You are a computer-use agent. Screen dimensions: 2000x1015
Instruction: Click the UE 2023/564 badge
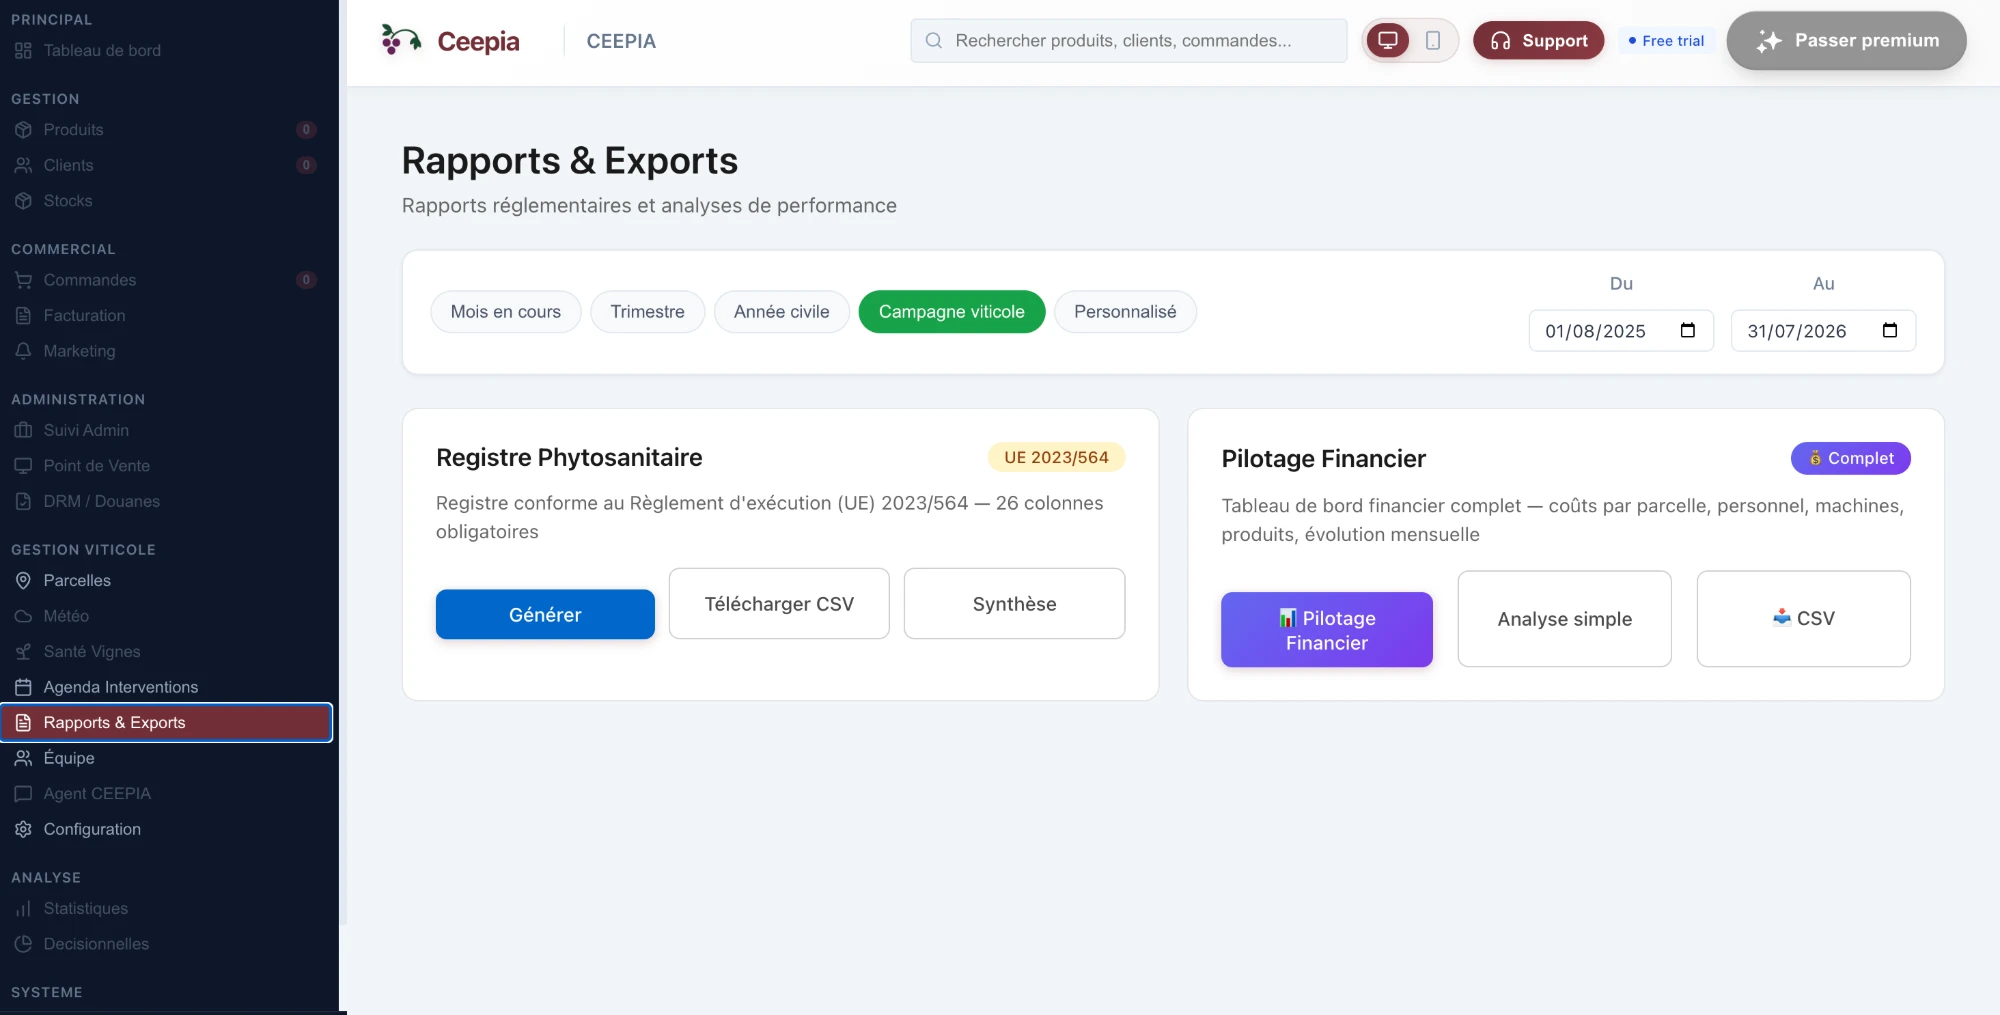pos(1056,457)
